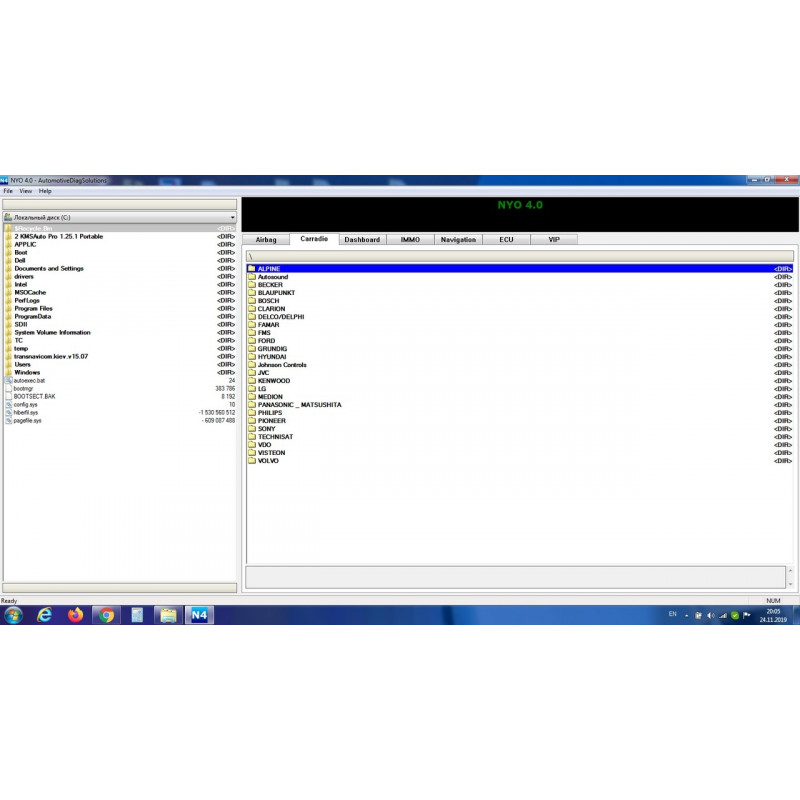This screenshot has width=800, height=800.
Task: Expand the local disk C: drive dropdown
Action: [232, 217]
